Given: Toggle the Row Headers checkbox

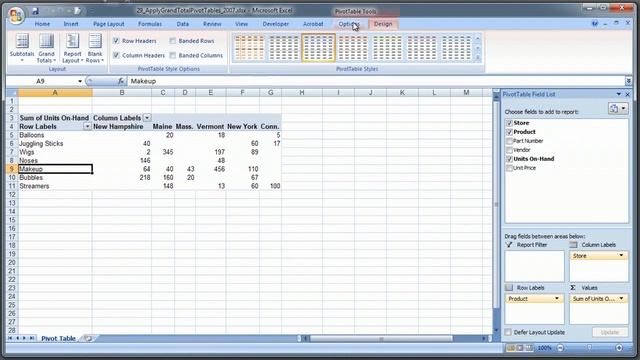Looking at the screenshot, I should pyautogui.click(x=116, y=41).
